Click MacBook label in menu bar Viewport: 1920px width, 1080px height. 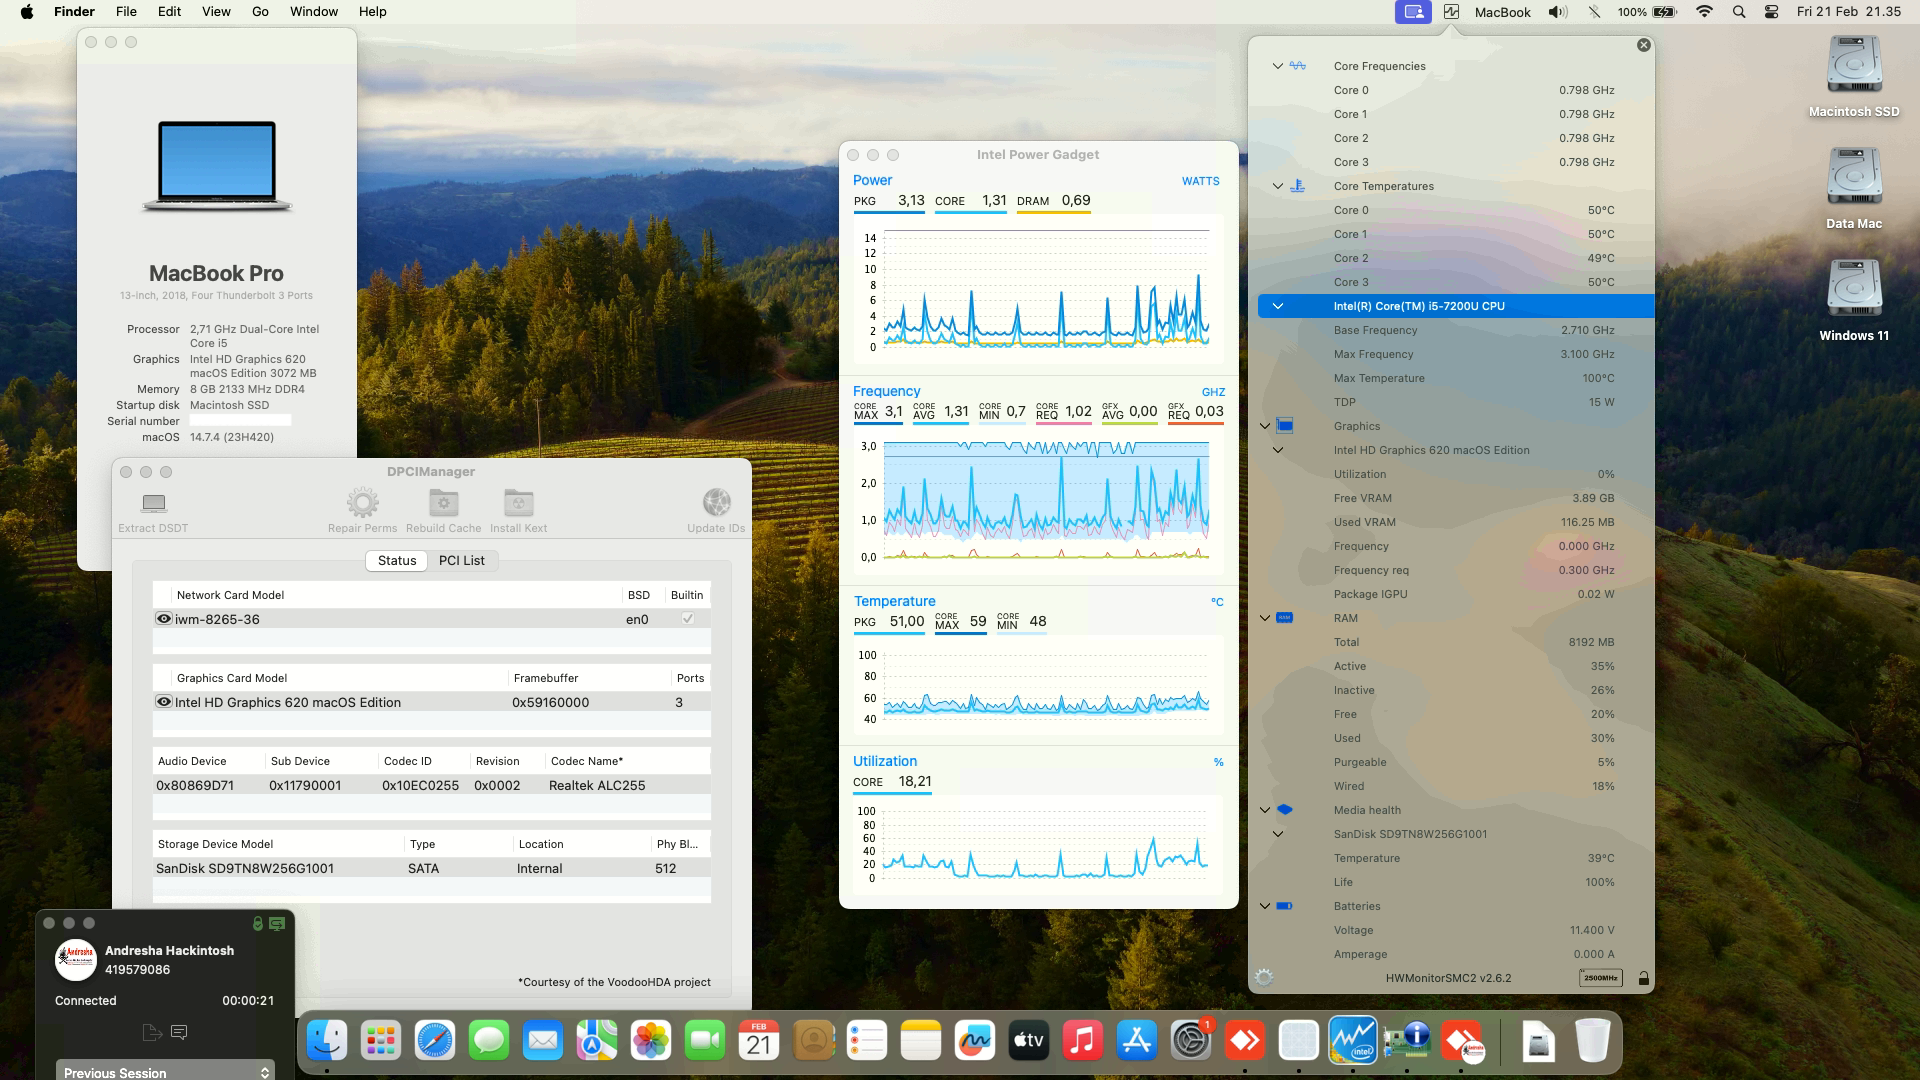coord(1502,12)
